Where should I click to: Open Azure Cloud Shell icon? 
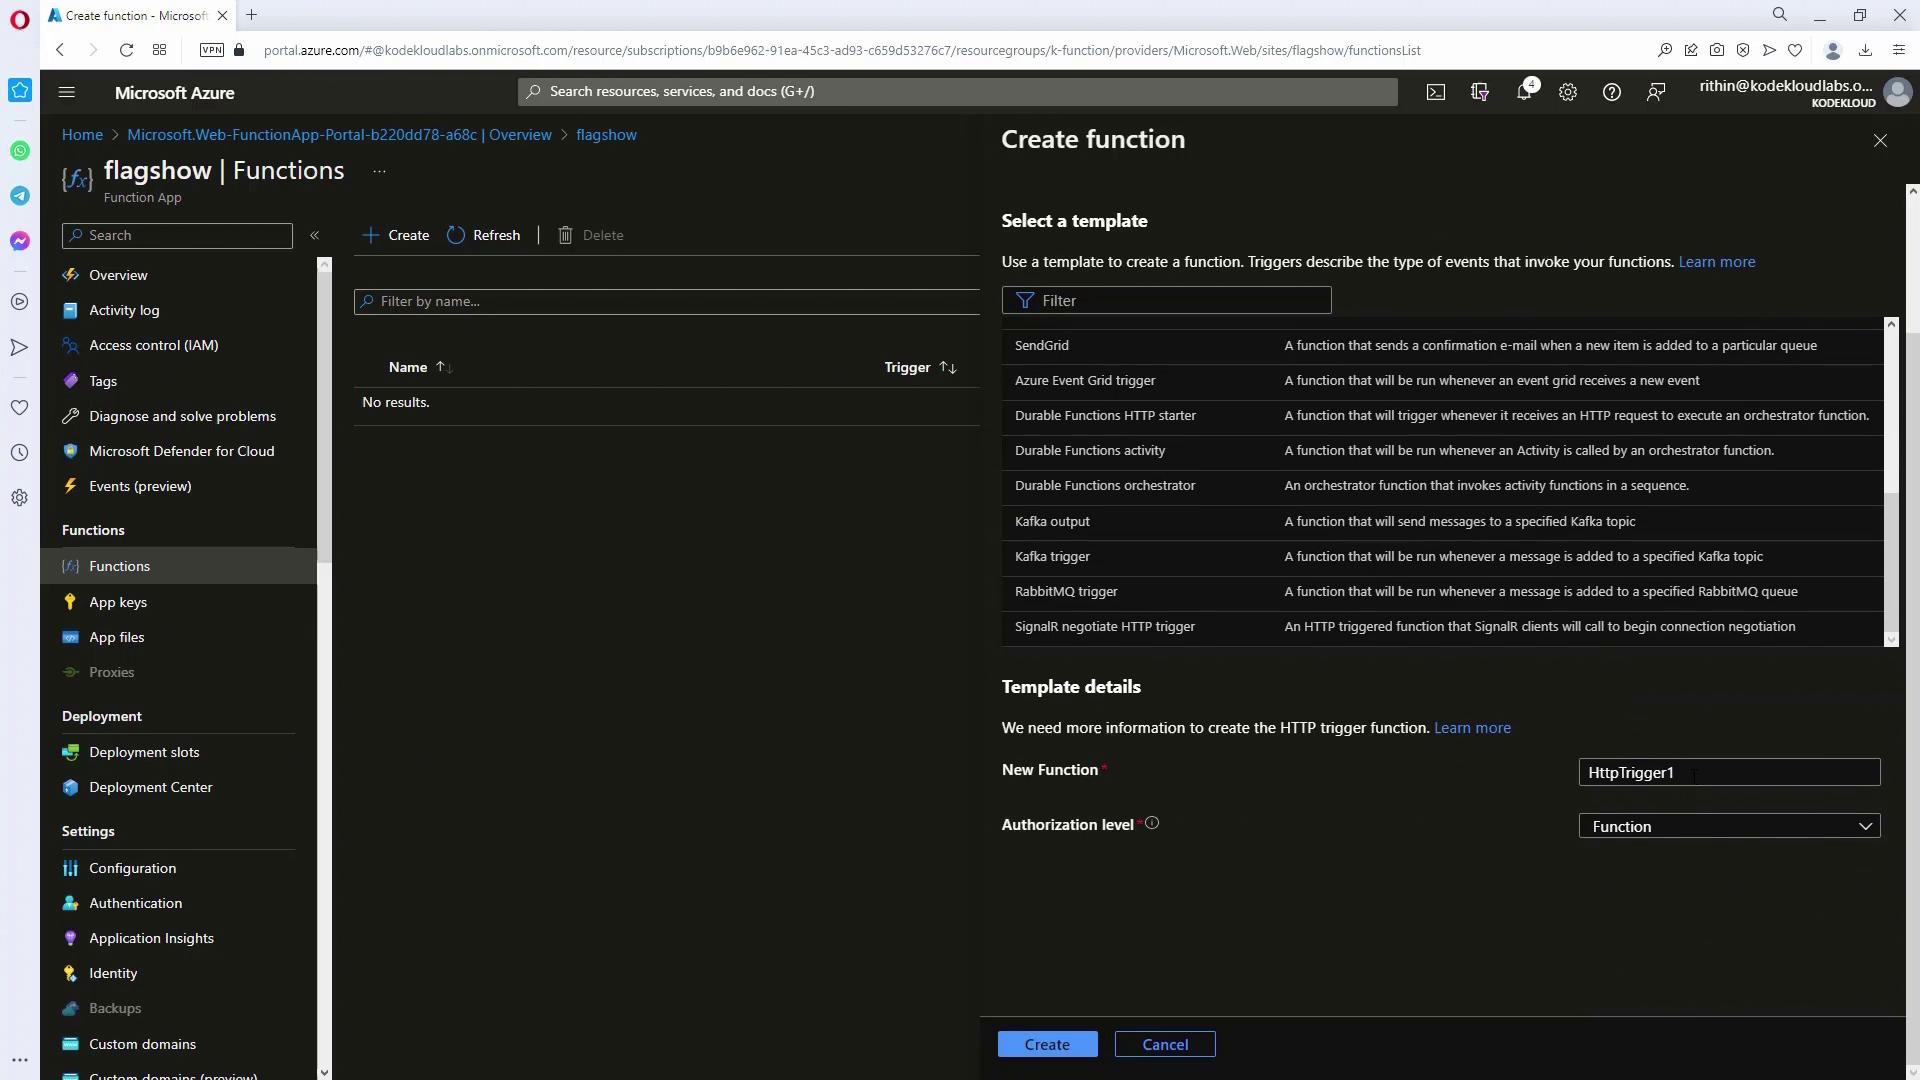click(1436, 92)
